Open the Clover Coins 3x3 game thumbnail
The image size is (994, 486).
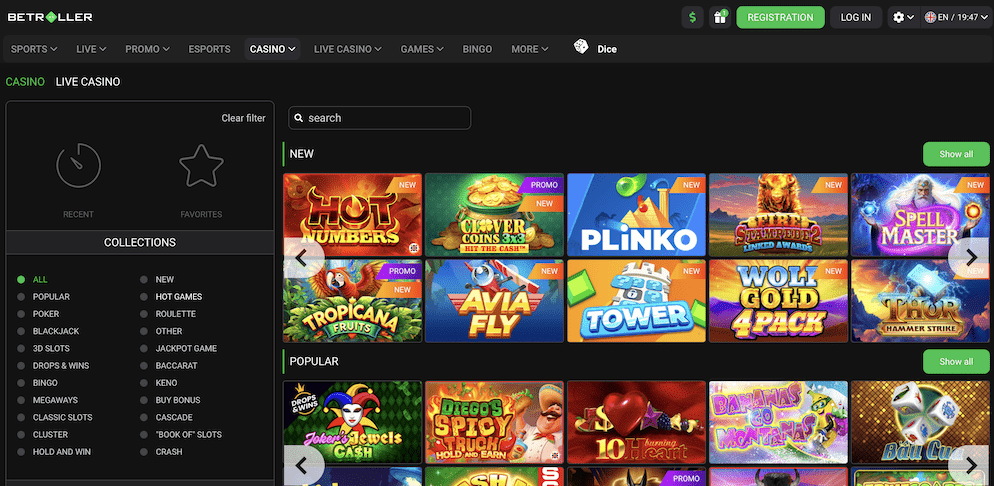[494, 215]
